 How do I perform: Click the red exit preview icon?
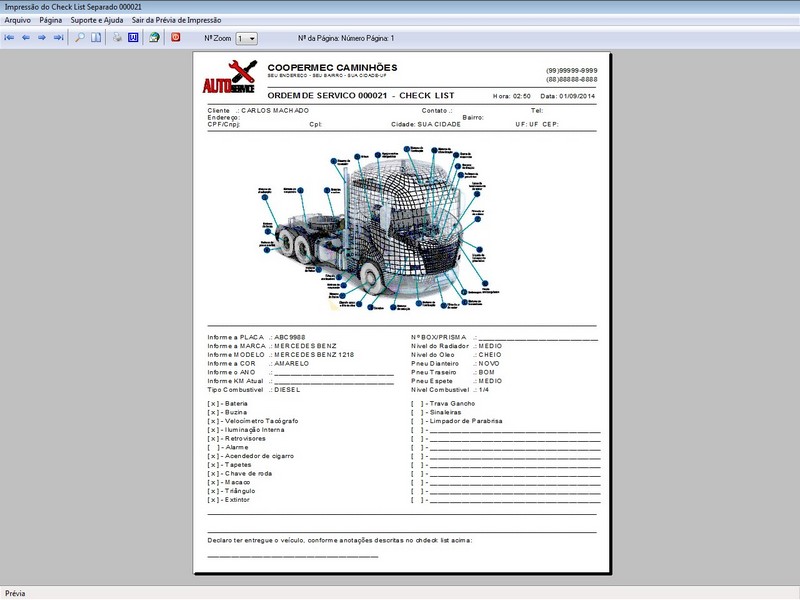[176, 38]
